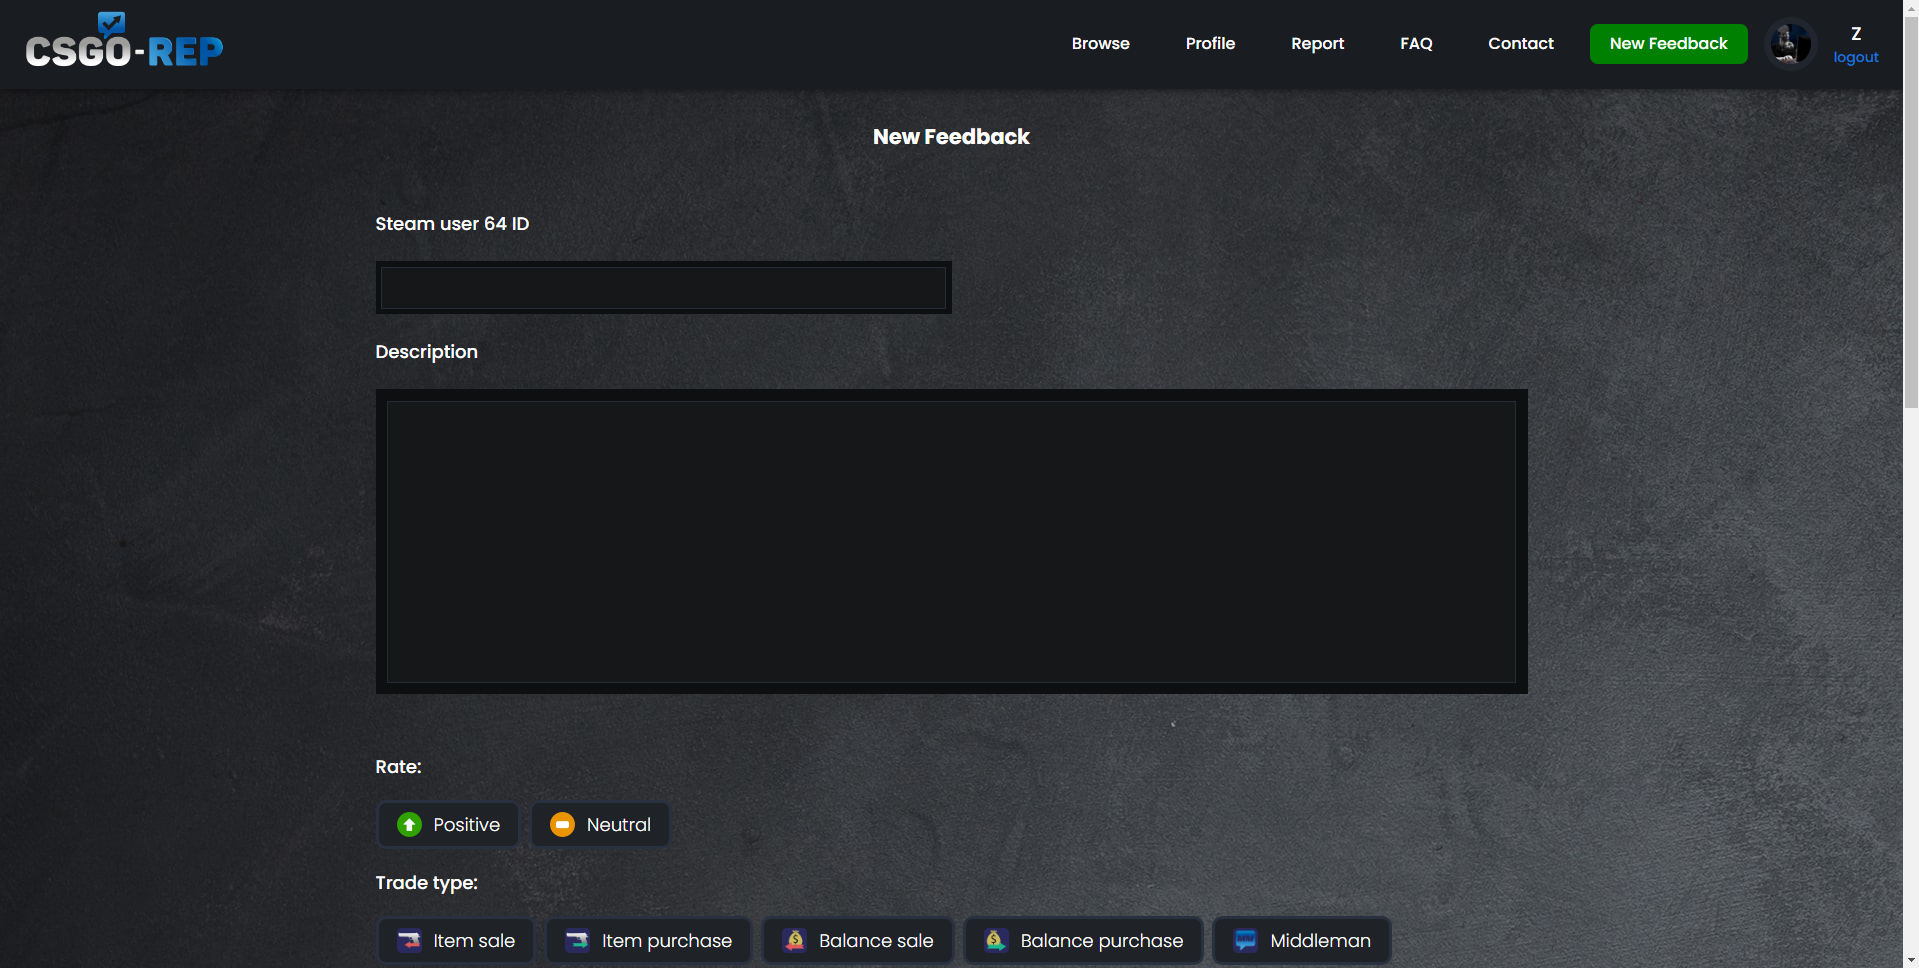Select the Neutral rating
The width and height of the screenshot is (1919, 968).
(x=599, y=825)
